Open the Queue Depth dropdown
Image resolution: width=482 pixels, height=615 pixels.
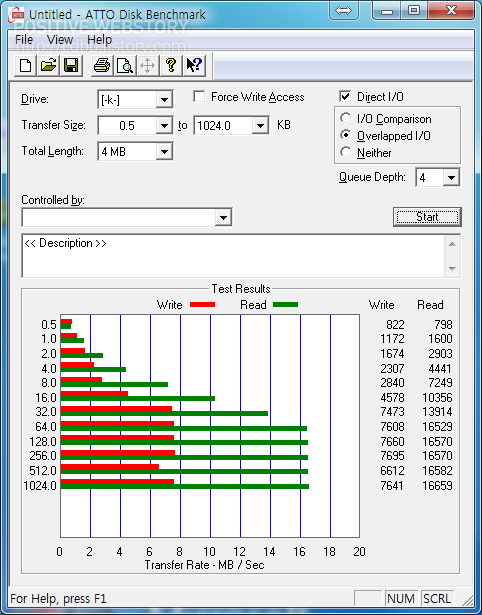point(451,178)
